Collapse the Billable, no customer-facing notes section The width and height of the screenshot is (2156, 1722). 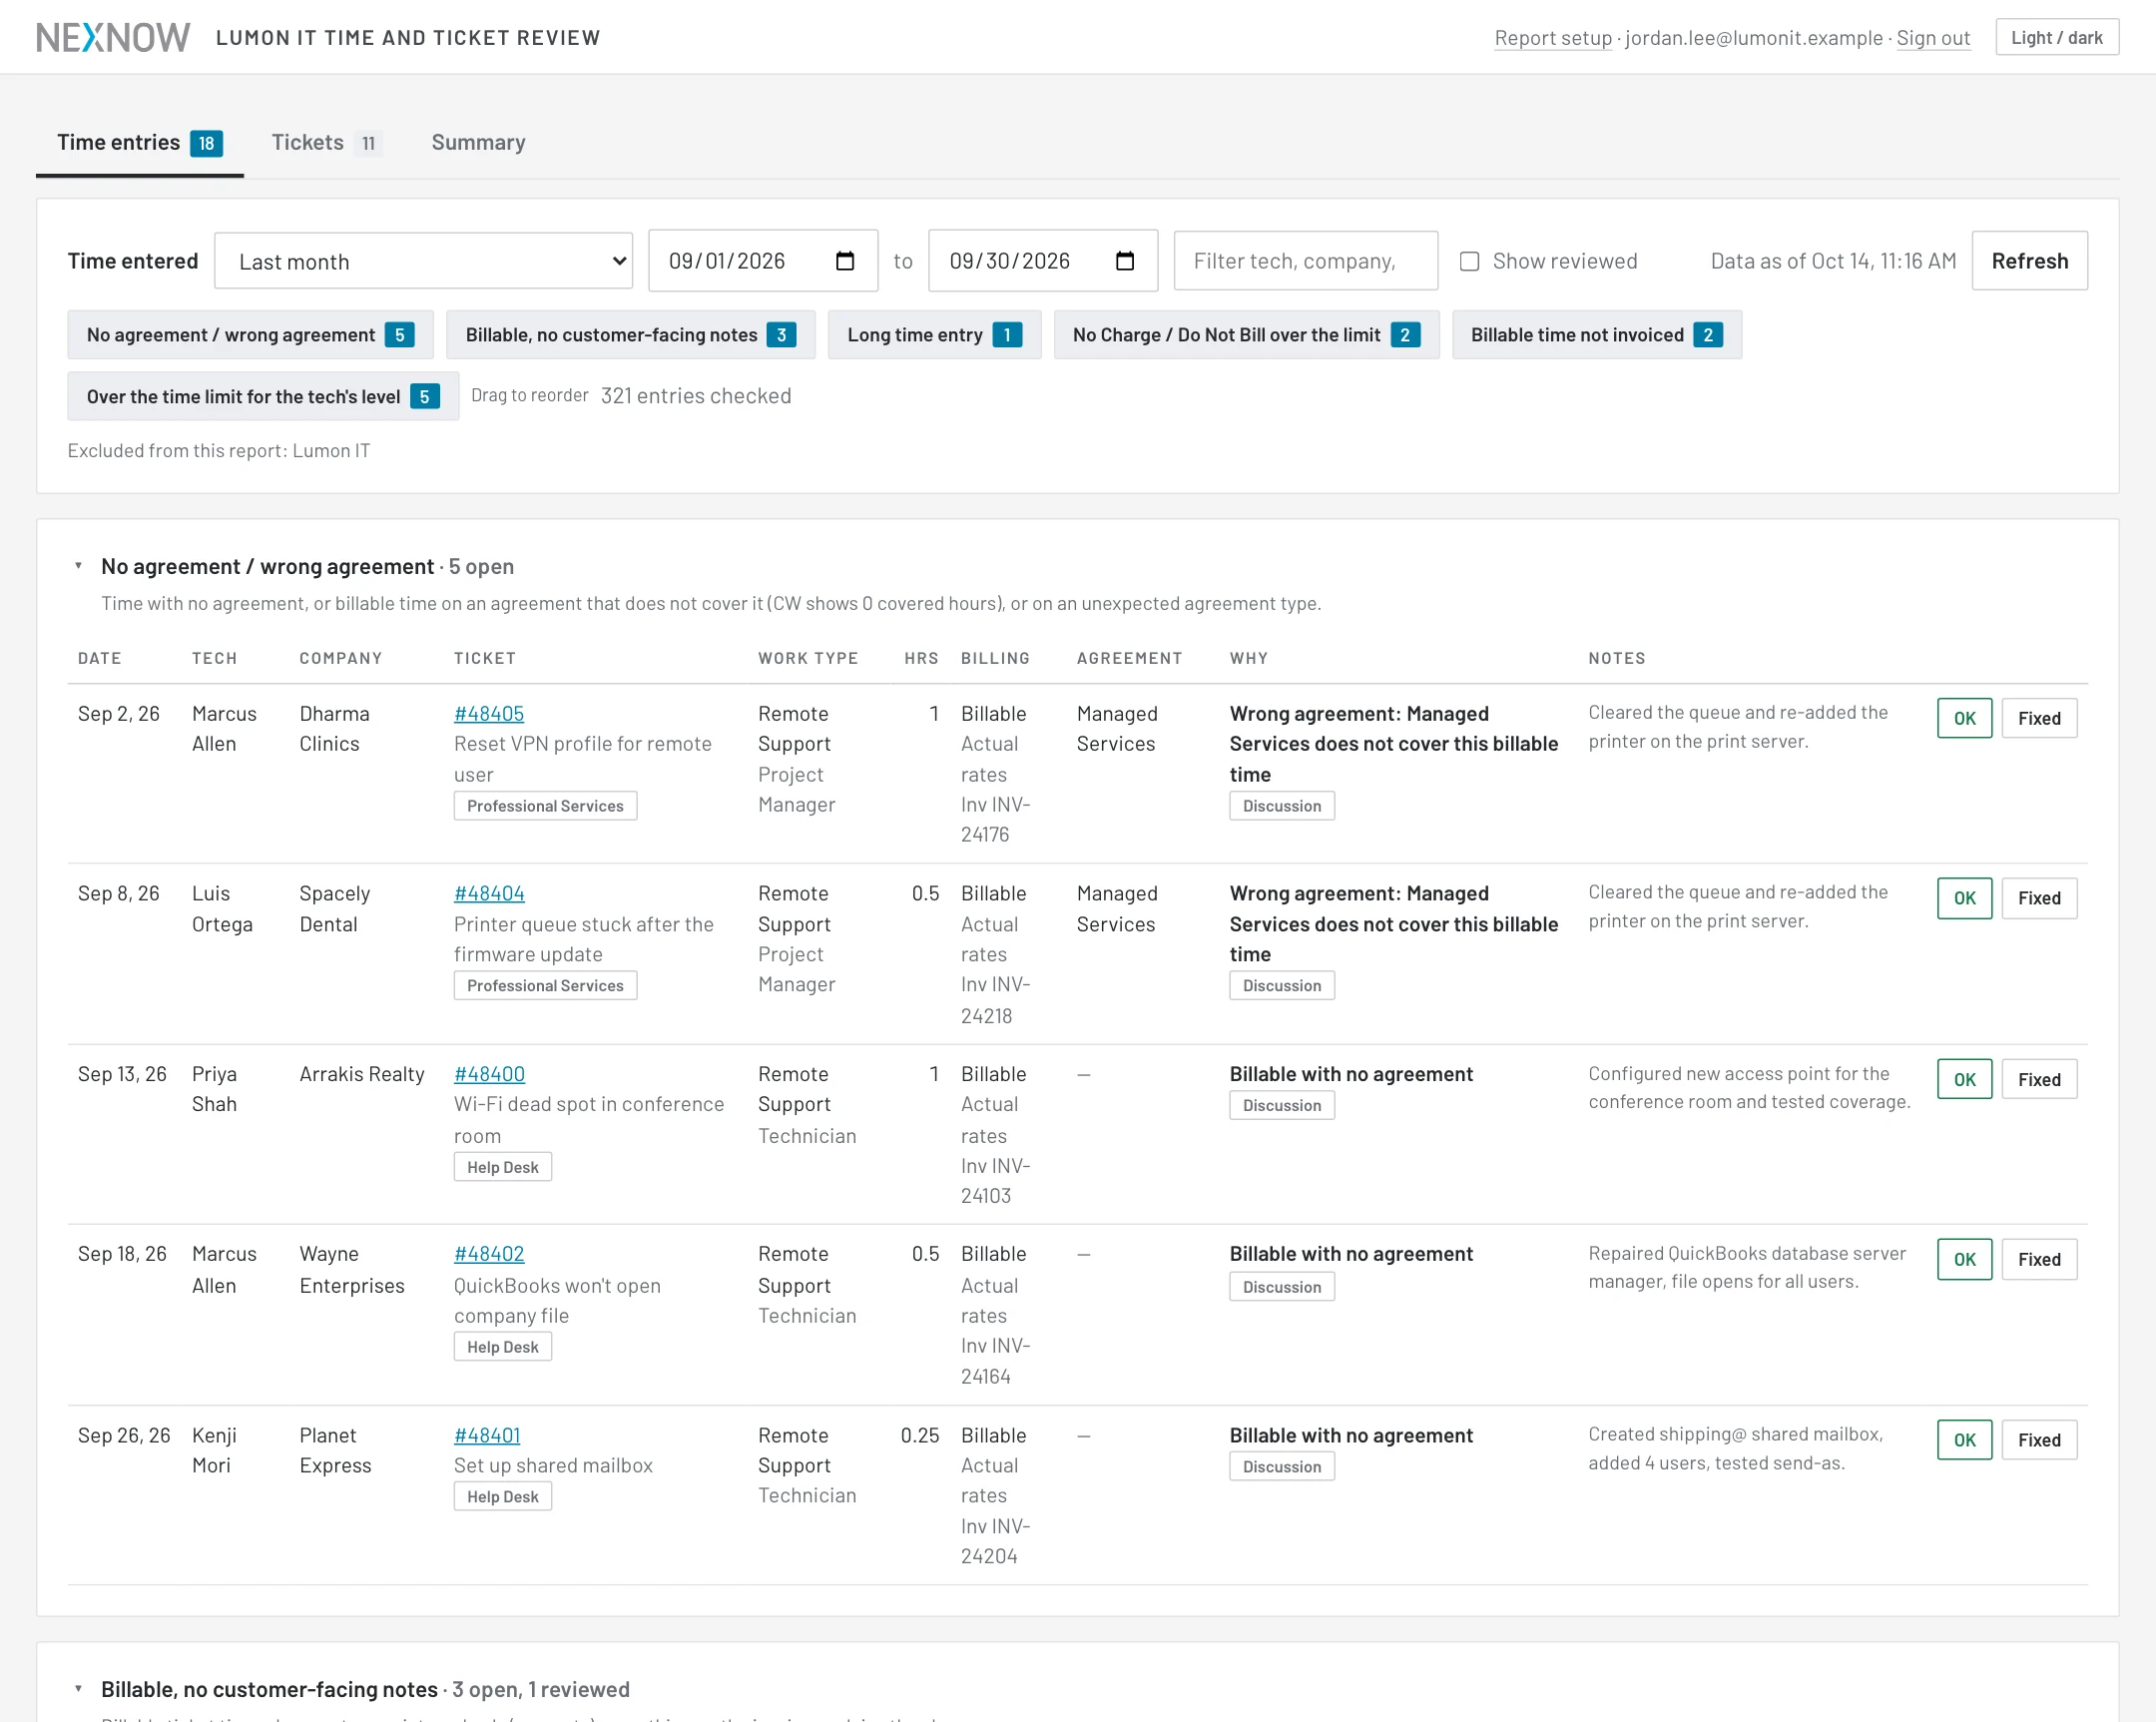pyautogui.click(x=78, y=1689)
